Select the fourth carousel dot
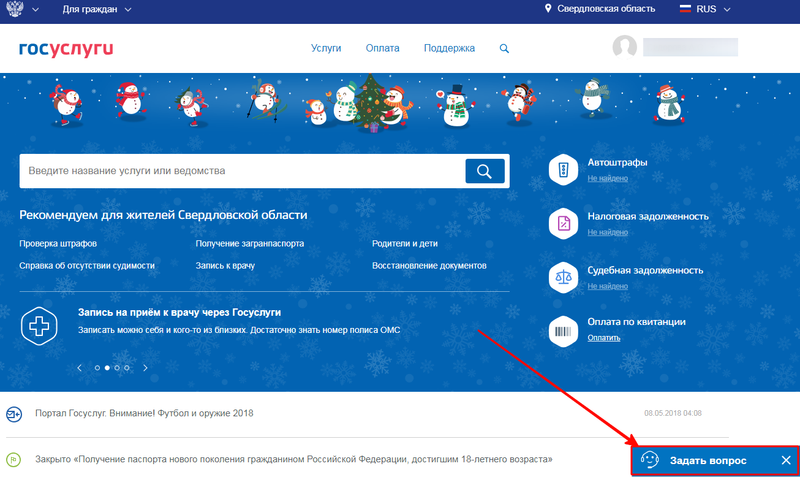 point(127,368)
